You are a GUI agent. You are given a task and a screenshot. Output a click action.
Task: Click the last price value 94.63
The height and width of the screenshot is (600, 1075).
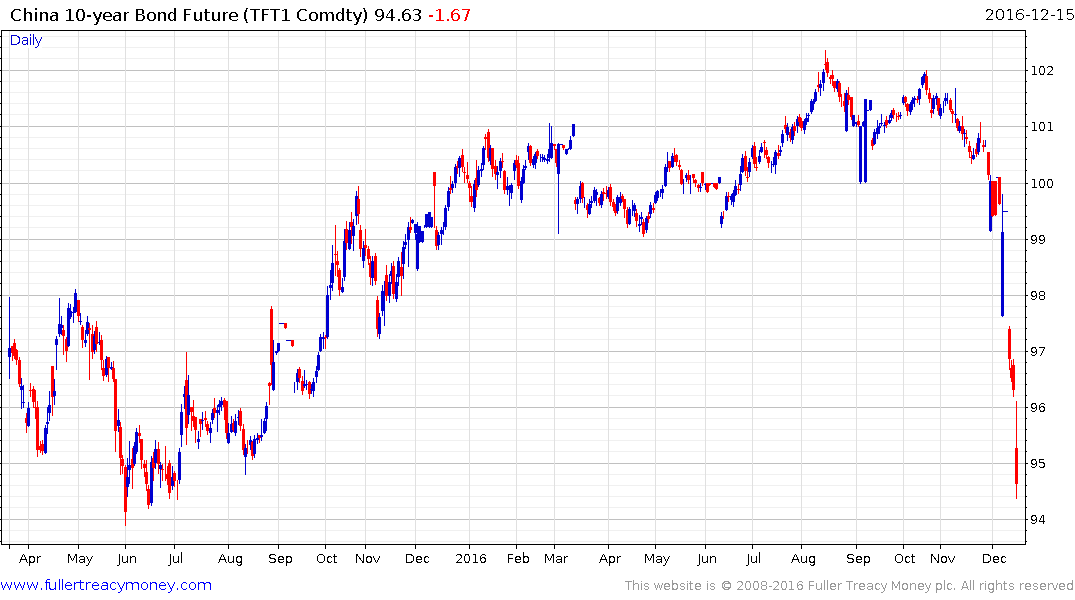pyautogui.click(x=398, y=15)
